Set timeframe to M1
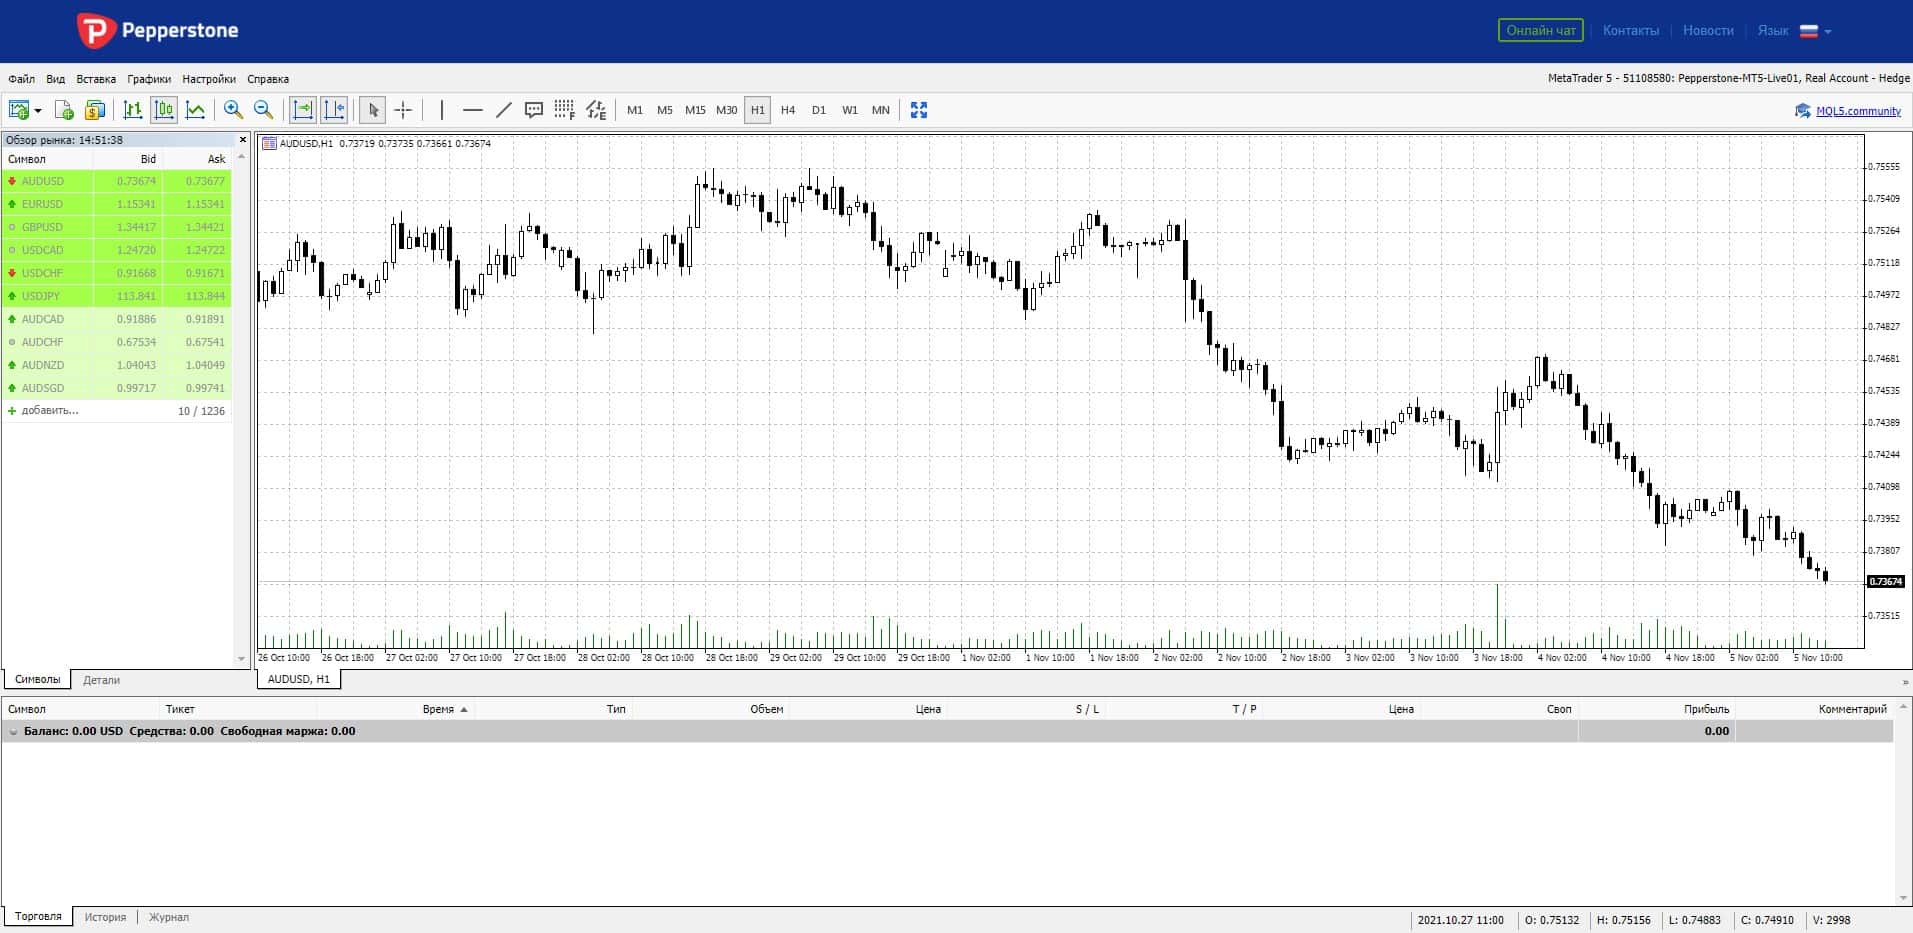 pos(635,110)
